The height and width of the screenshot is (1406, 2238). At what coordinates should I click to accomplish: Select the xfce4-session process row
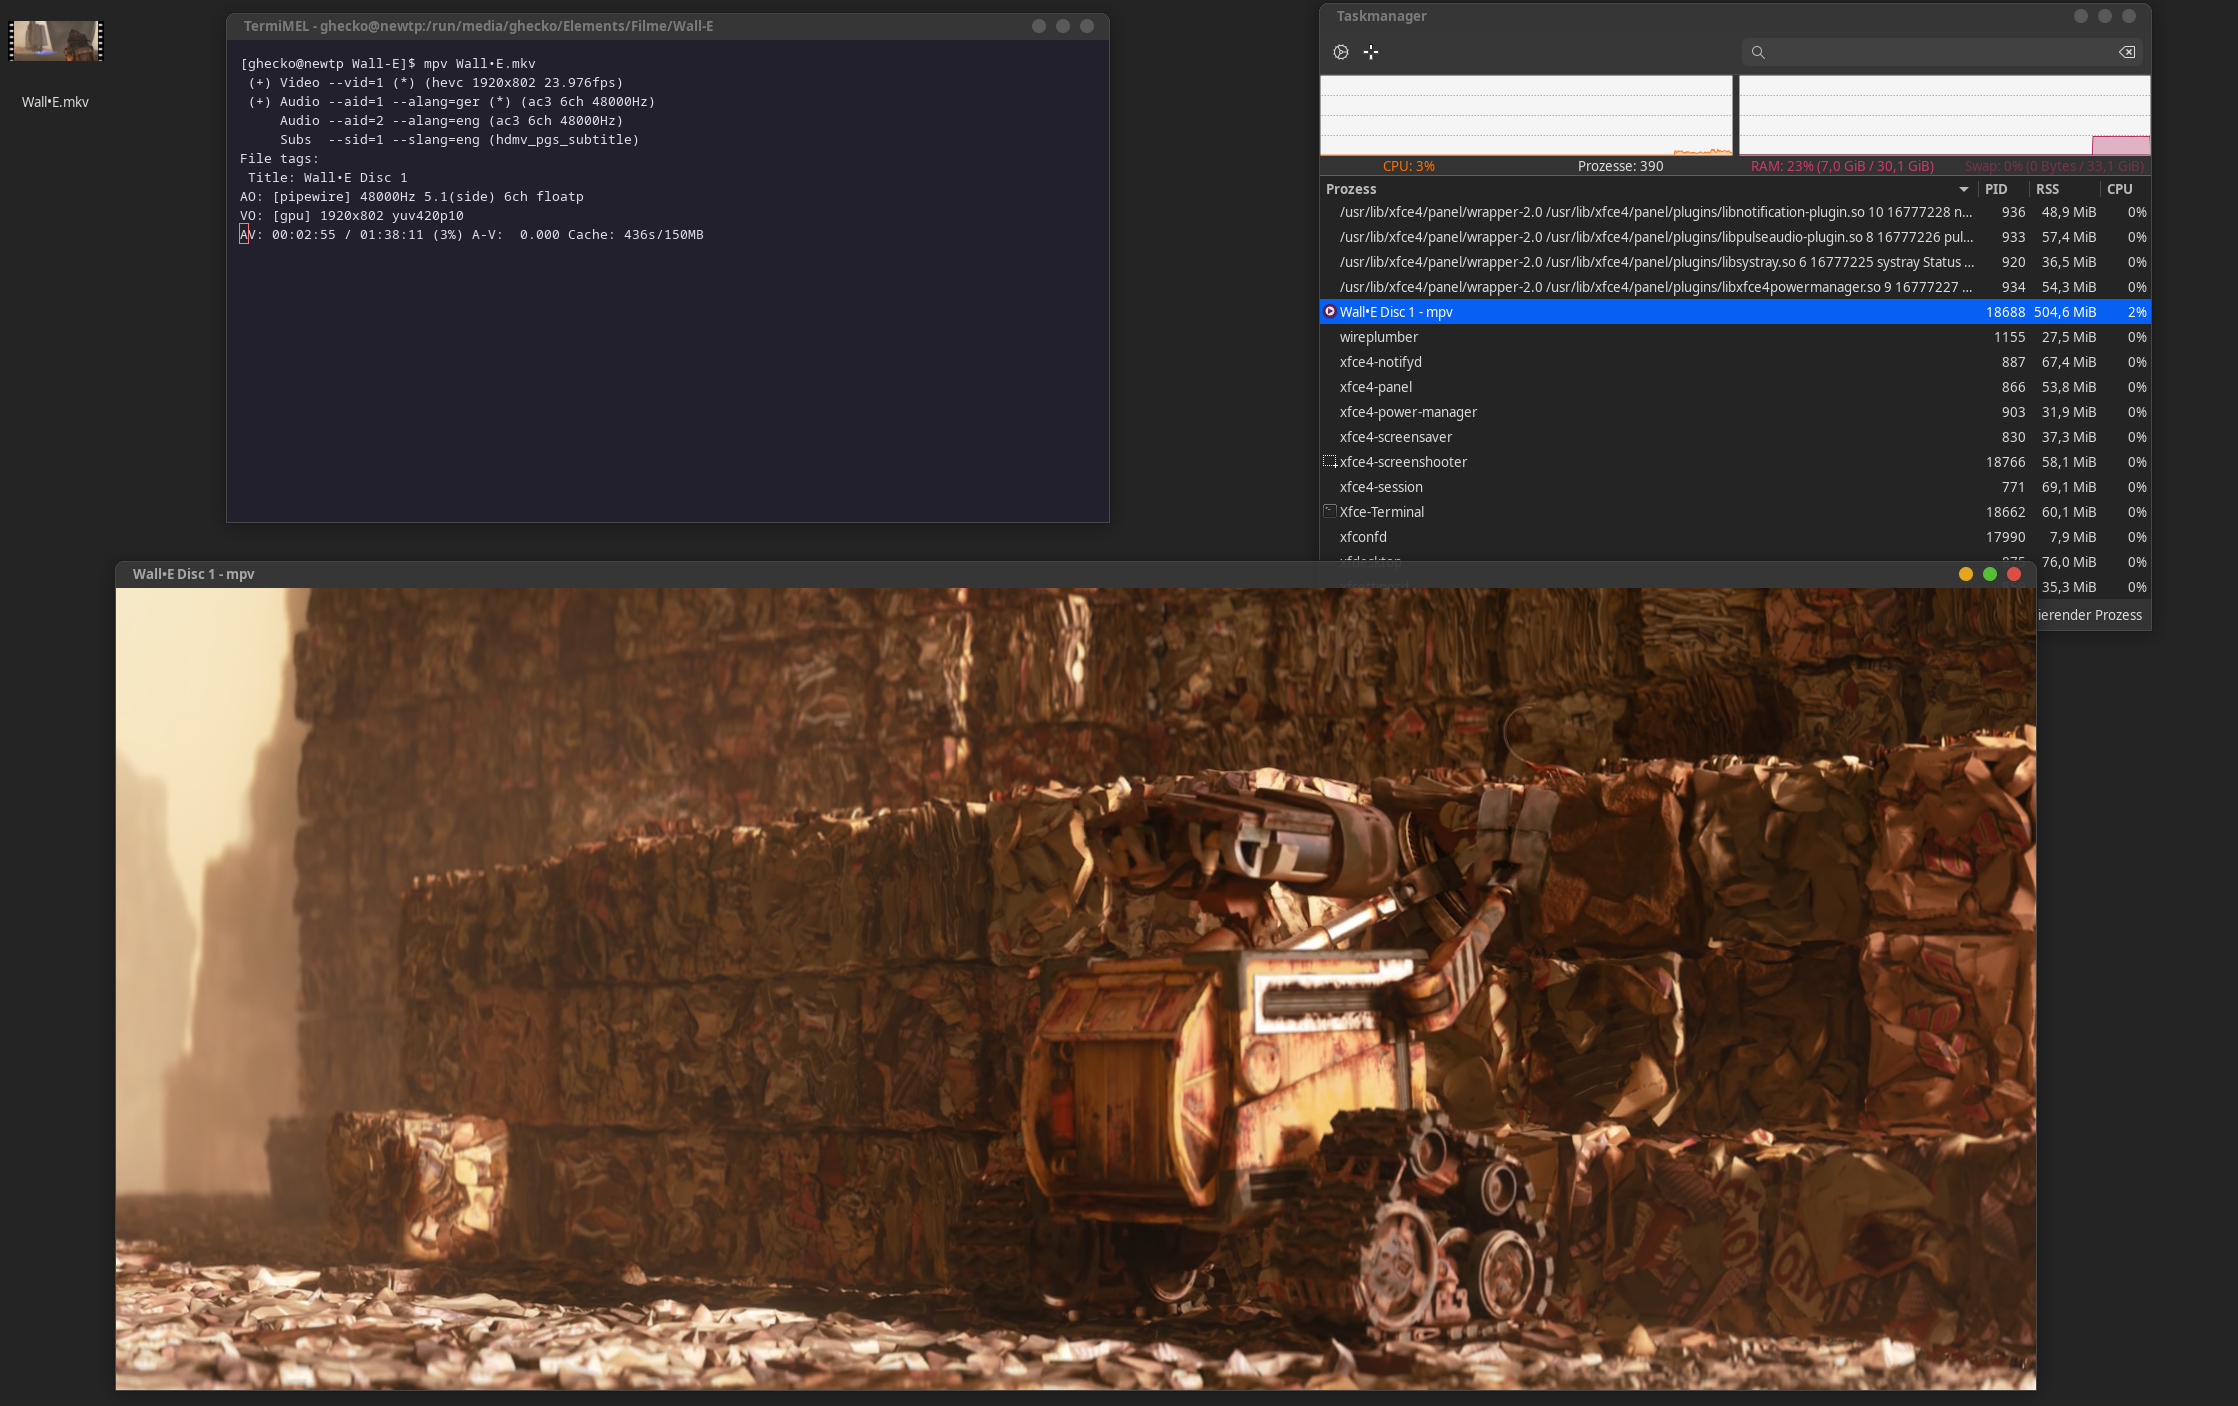[1735, 487]
